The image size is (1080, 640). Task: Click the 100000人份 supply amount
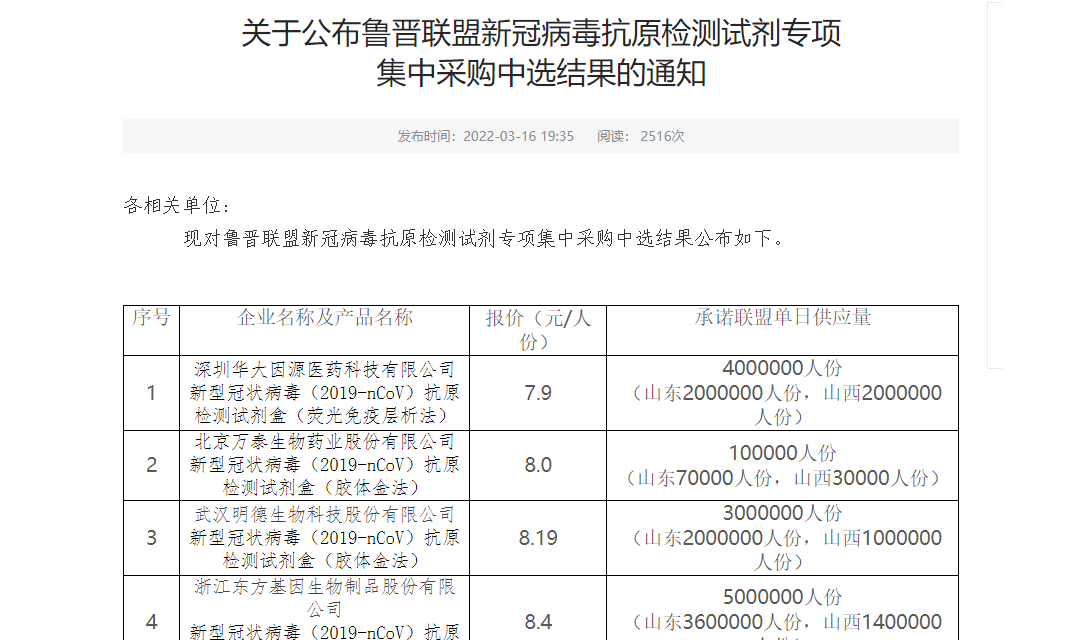point(782,454)
